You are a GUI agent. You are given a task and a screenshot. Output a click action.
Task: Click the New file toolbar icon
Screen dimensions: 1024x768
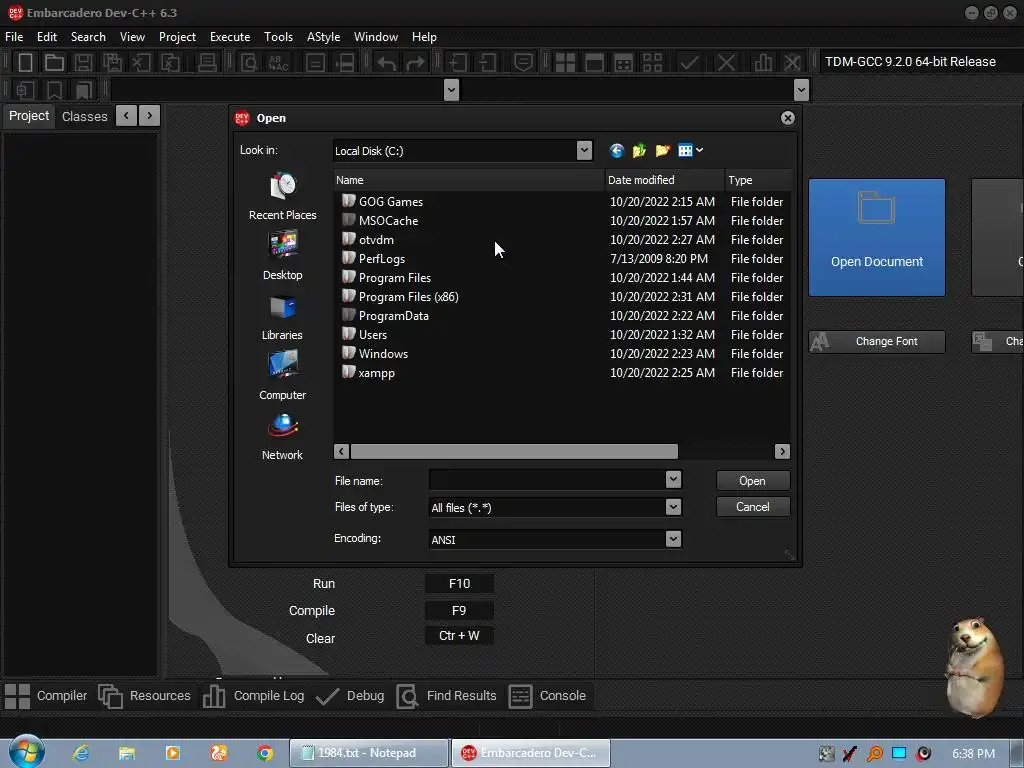click(x=25, y=63)
